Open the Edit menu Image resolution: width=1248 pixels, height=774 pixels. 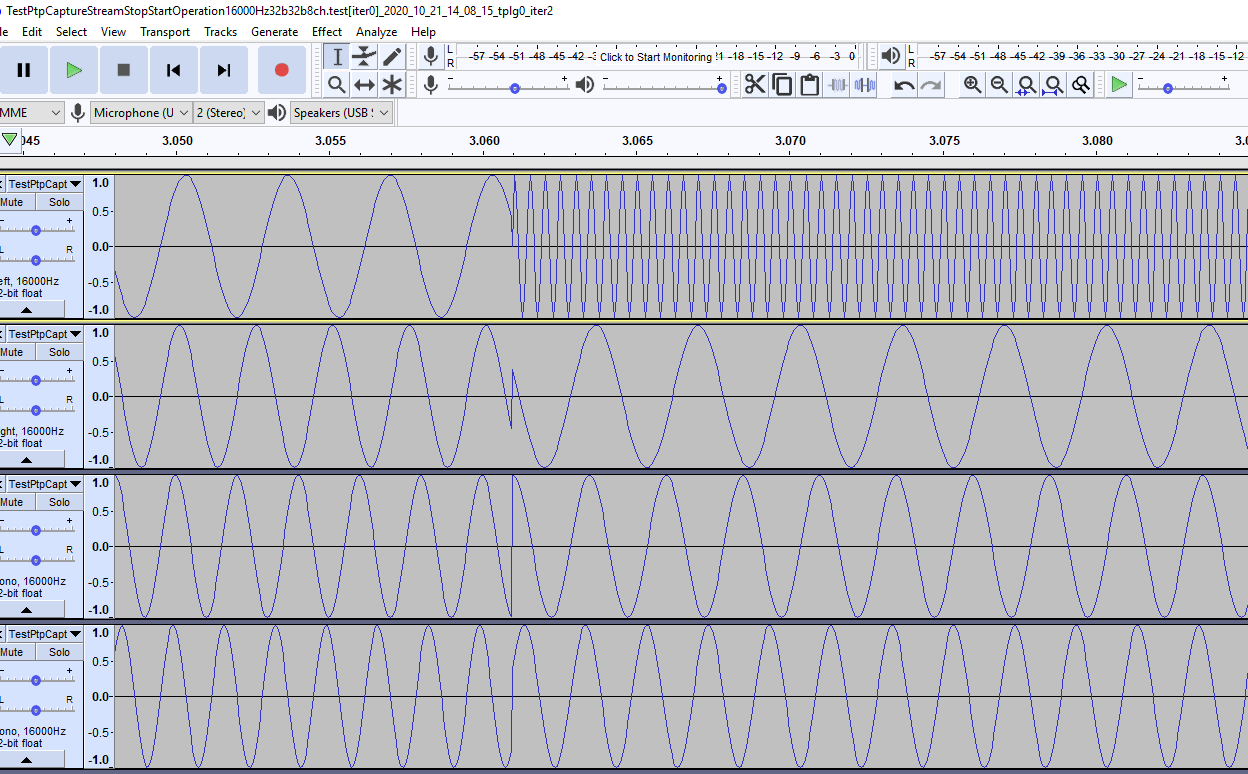[32, 32]
